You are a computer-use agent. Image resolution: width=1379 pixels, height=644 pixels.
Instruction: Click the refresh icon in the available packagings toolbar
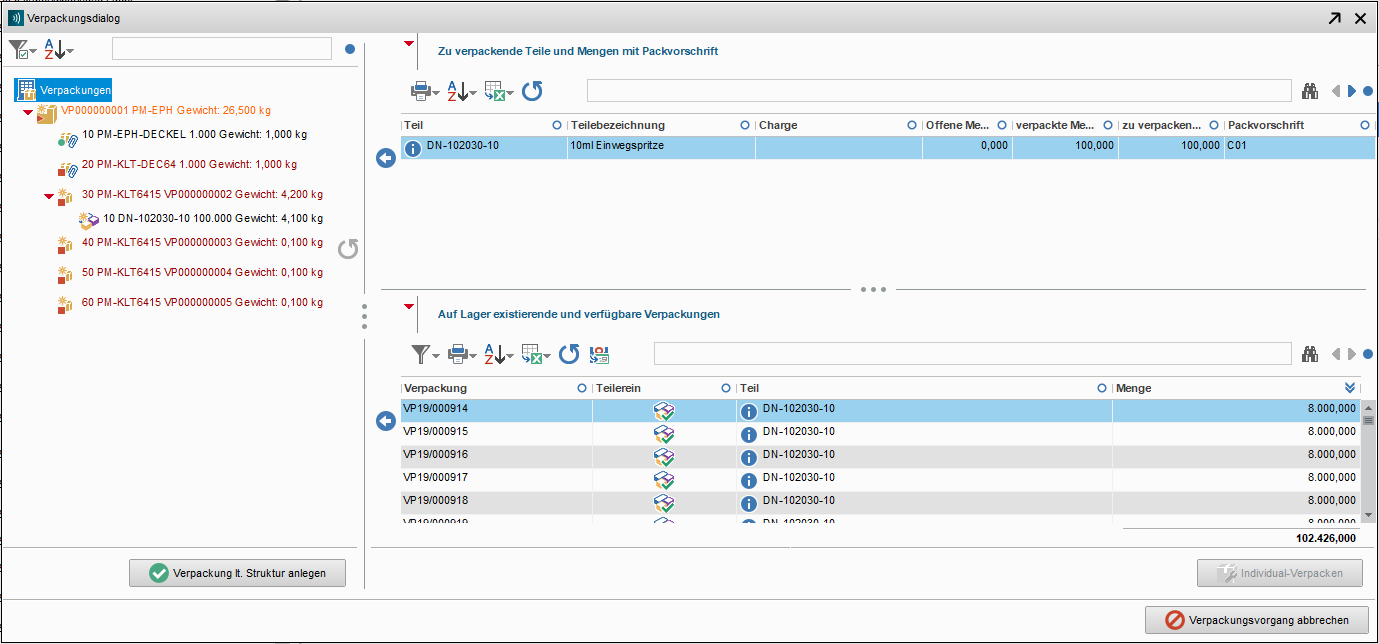(569, 353)
